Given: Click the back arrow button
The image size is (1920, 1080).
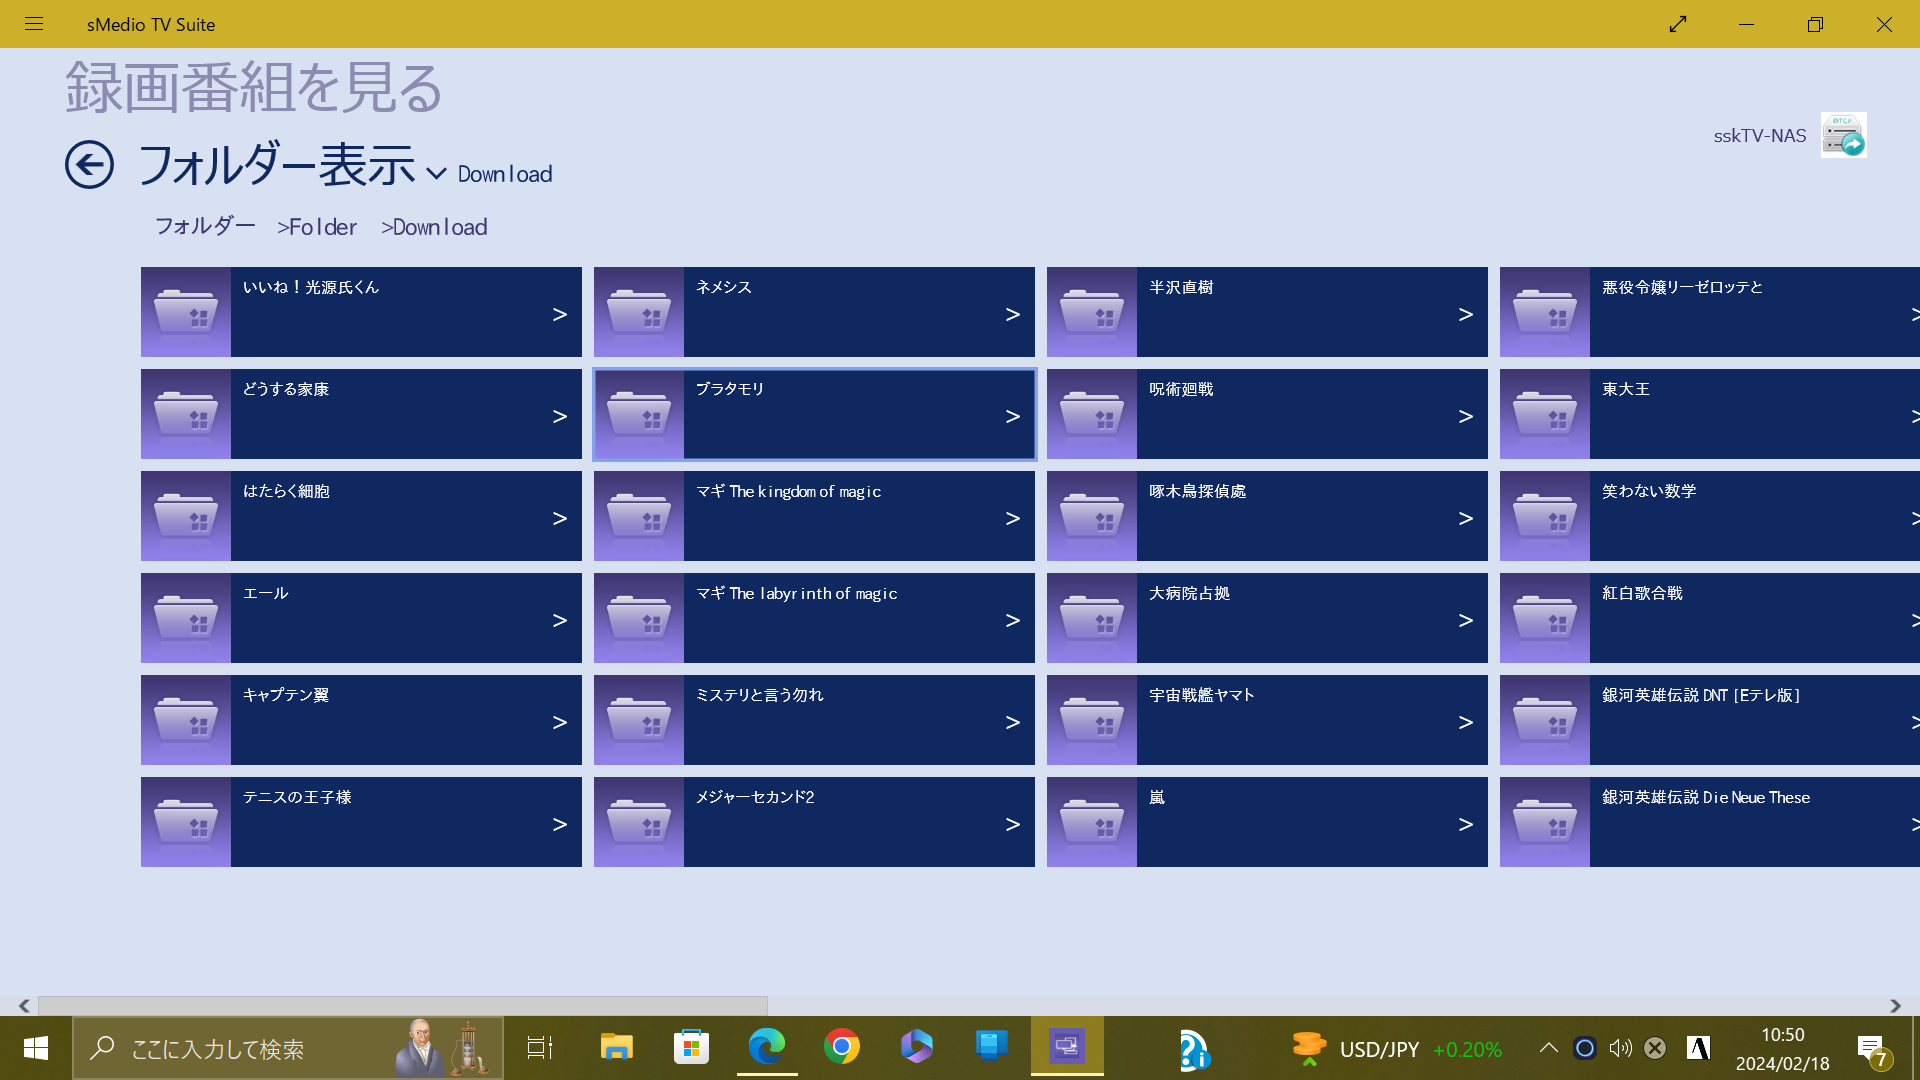Looking at the screenshot, I should 89,164.
